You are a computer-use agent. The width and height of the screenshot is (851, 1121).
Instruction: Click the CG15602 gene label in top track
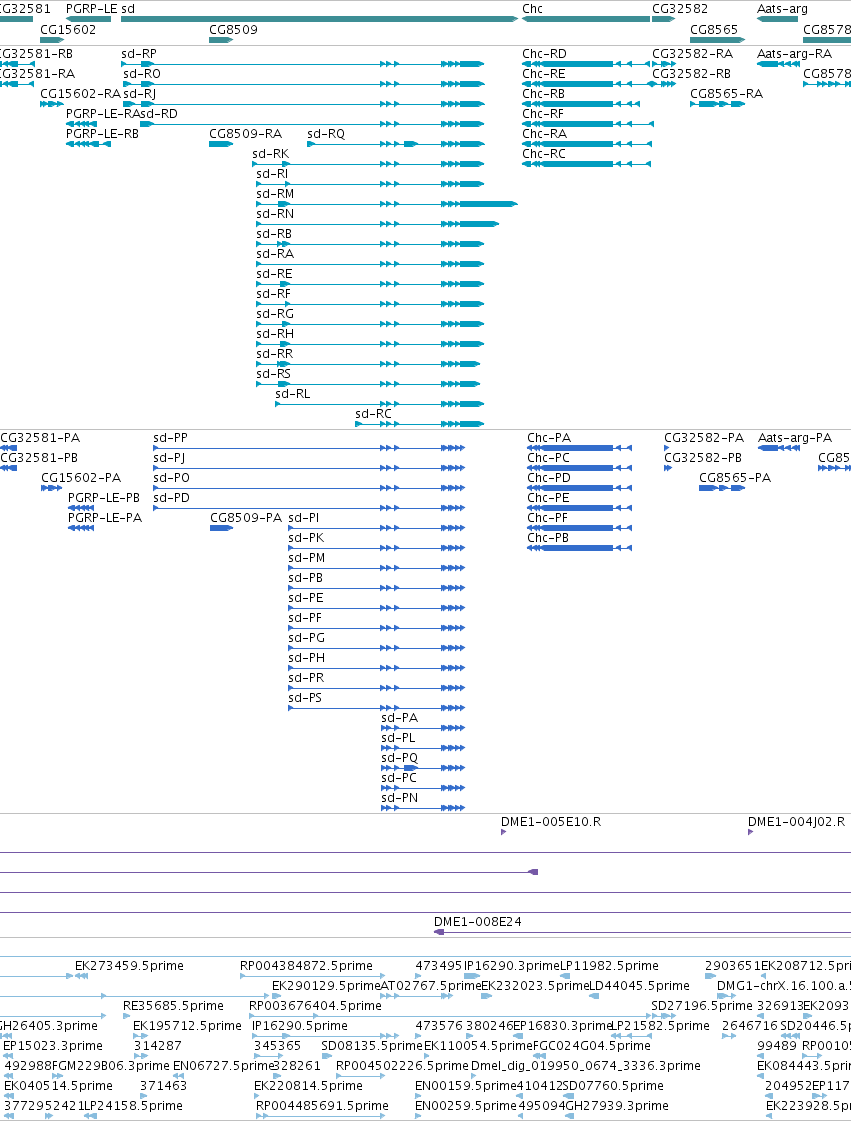68,29
